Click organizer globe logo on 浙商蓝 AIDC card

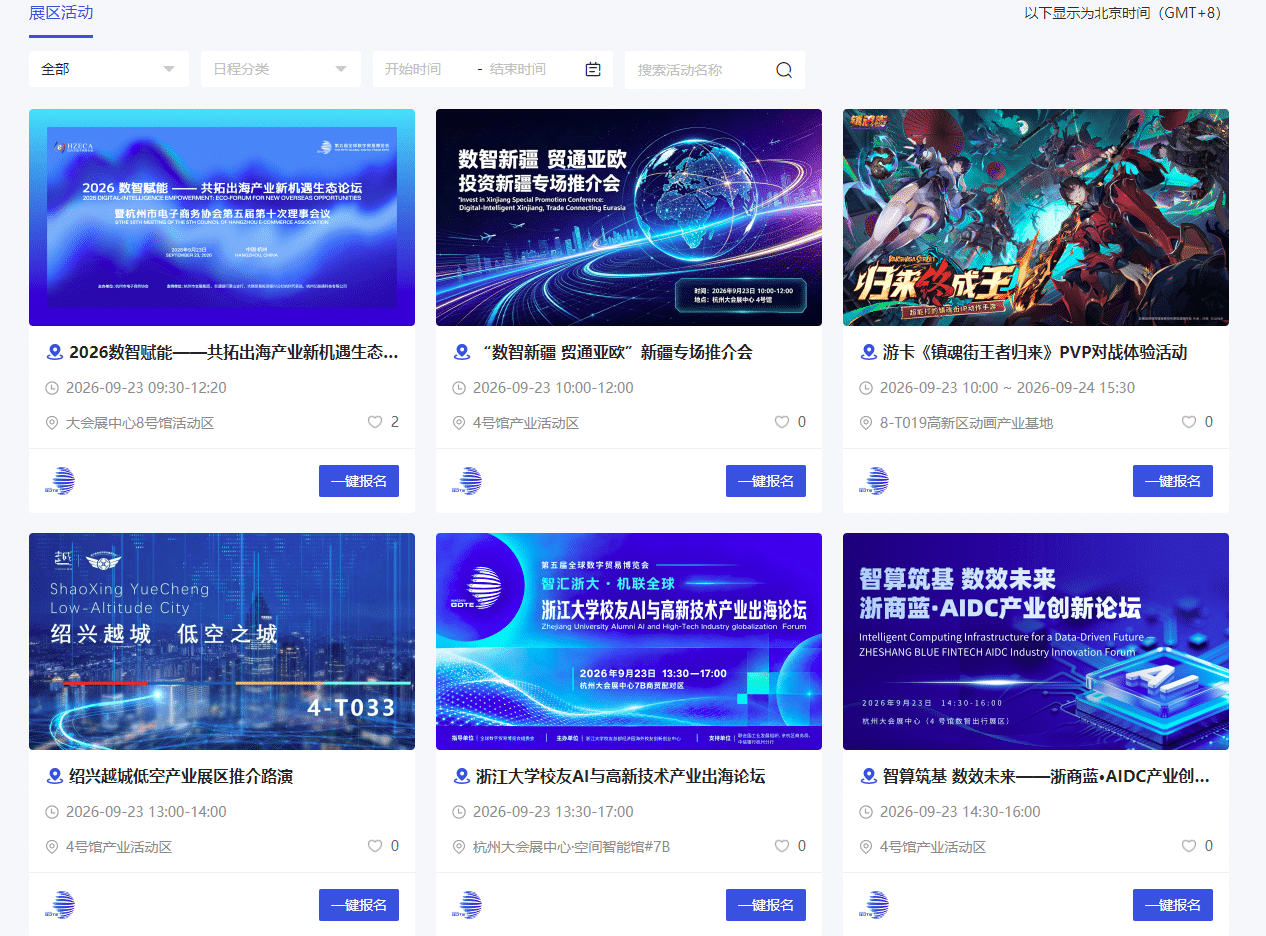point(874,905)
